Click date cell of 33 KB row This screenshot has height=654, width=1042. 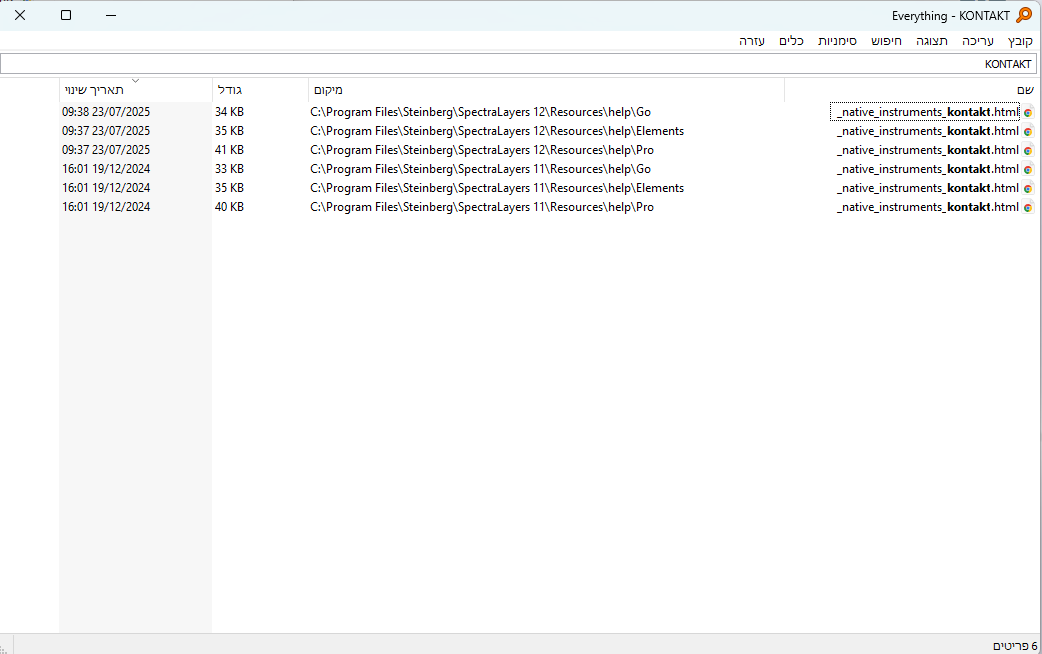click(106, 169)
